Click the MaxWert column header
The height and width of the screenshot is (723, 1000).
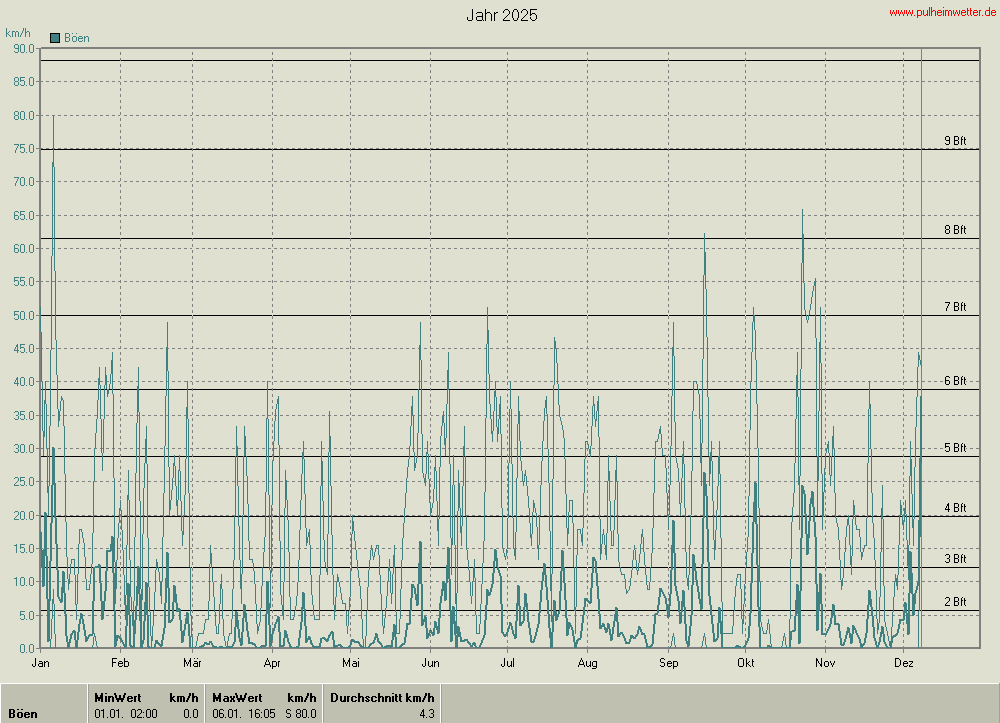(x=237, y=697)
